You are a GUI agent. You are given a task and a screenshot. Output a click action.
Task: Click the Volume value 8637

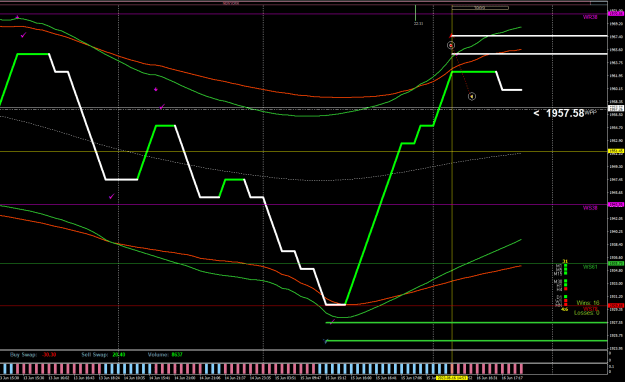point(177,354)
